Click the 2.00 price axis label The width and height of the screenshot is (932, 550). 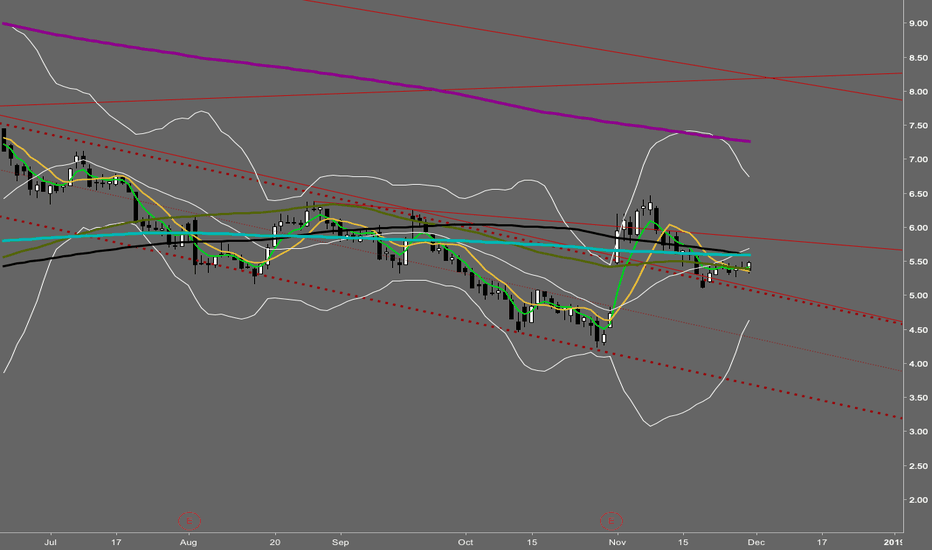(918, 500)
